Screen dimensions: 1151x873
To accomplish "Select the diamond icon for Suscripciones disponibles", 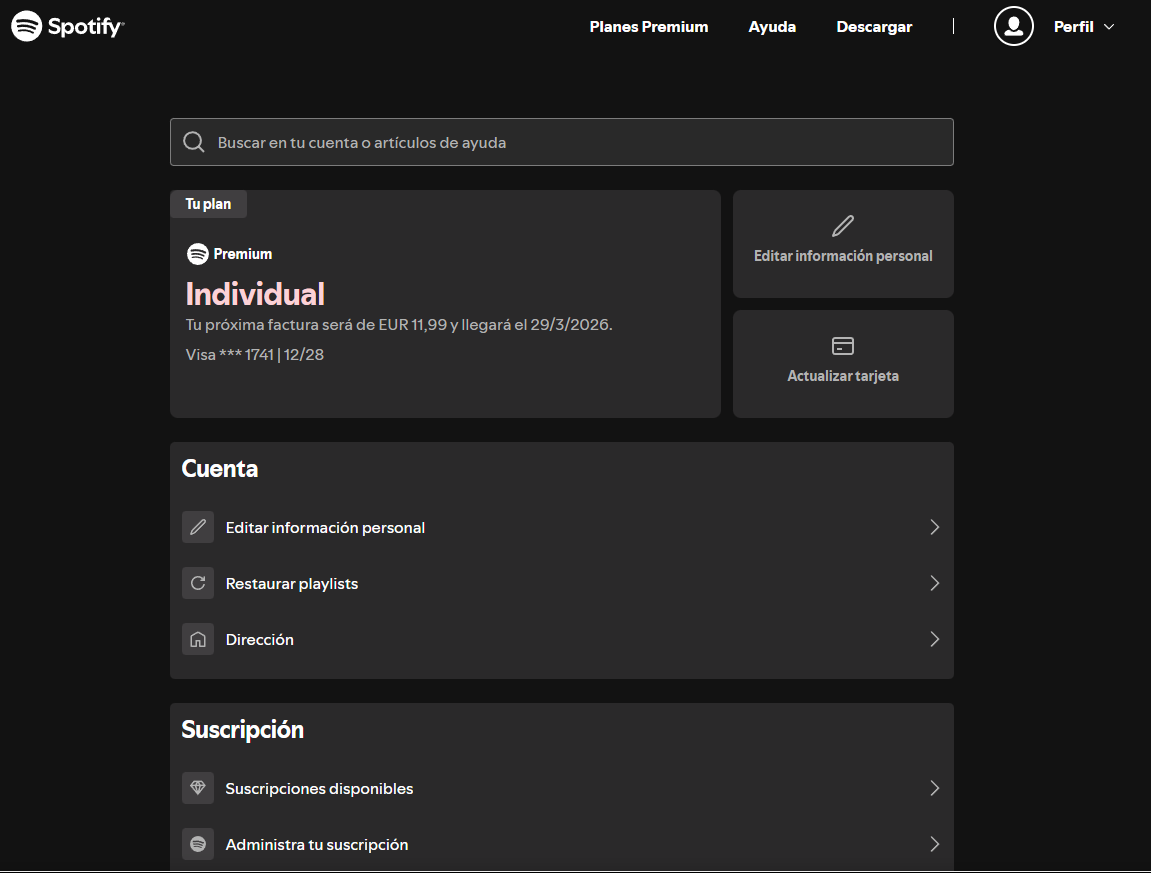I will tap(198, 788).
